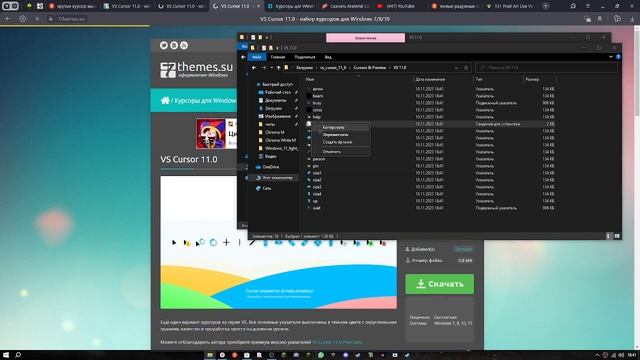640x360 pixels.
Task: Open Explorer's recent locations dropdown arrow
Action: click(271, 68)
